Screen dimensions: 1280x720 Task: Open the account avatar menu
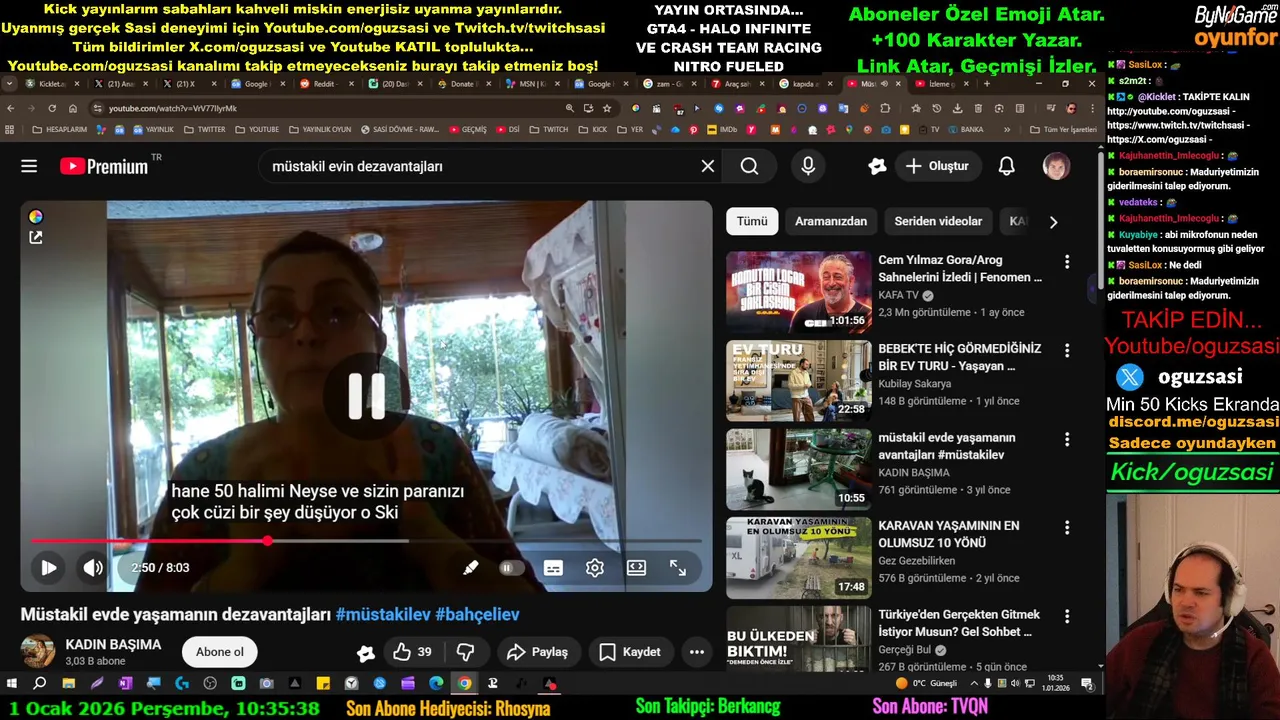(1056, 166)
